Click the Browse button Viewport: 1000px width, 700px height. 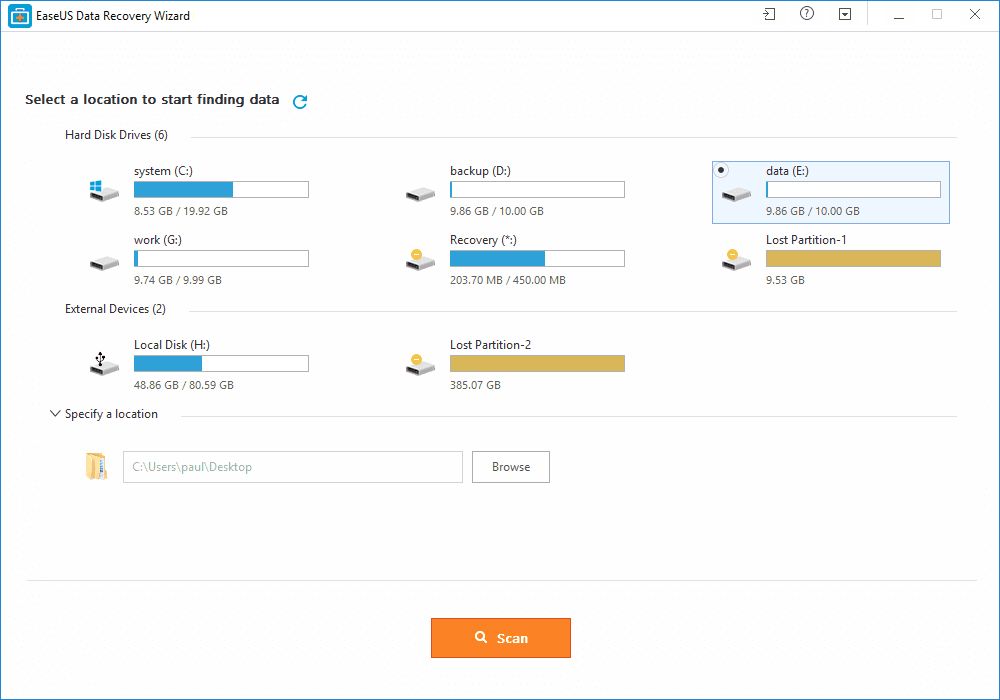point(510,466)
